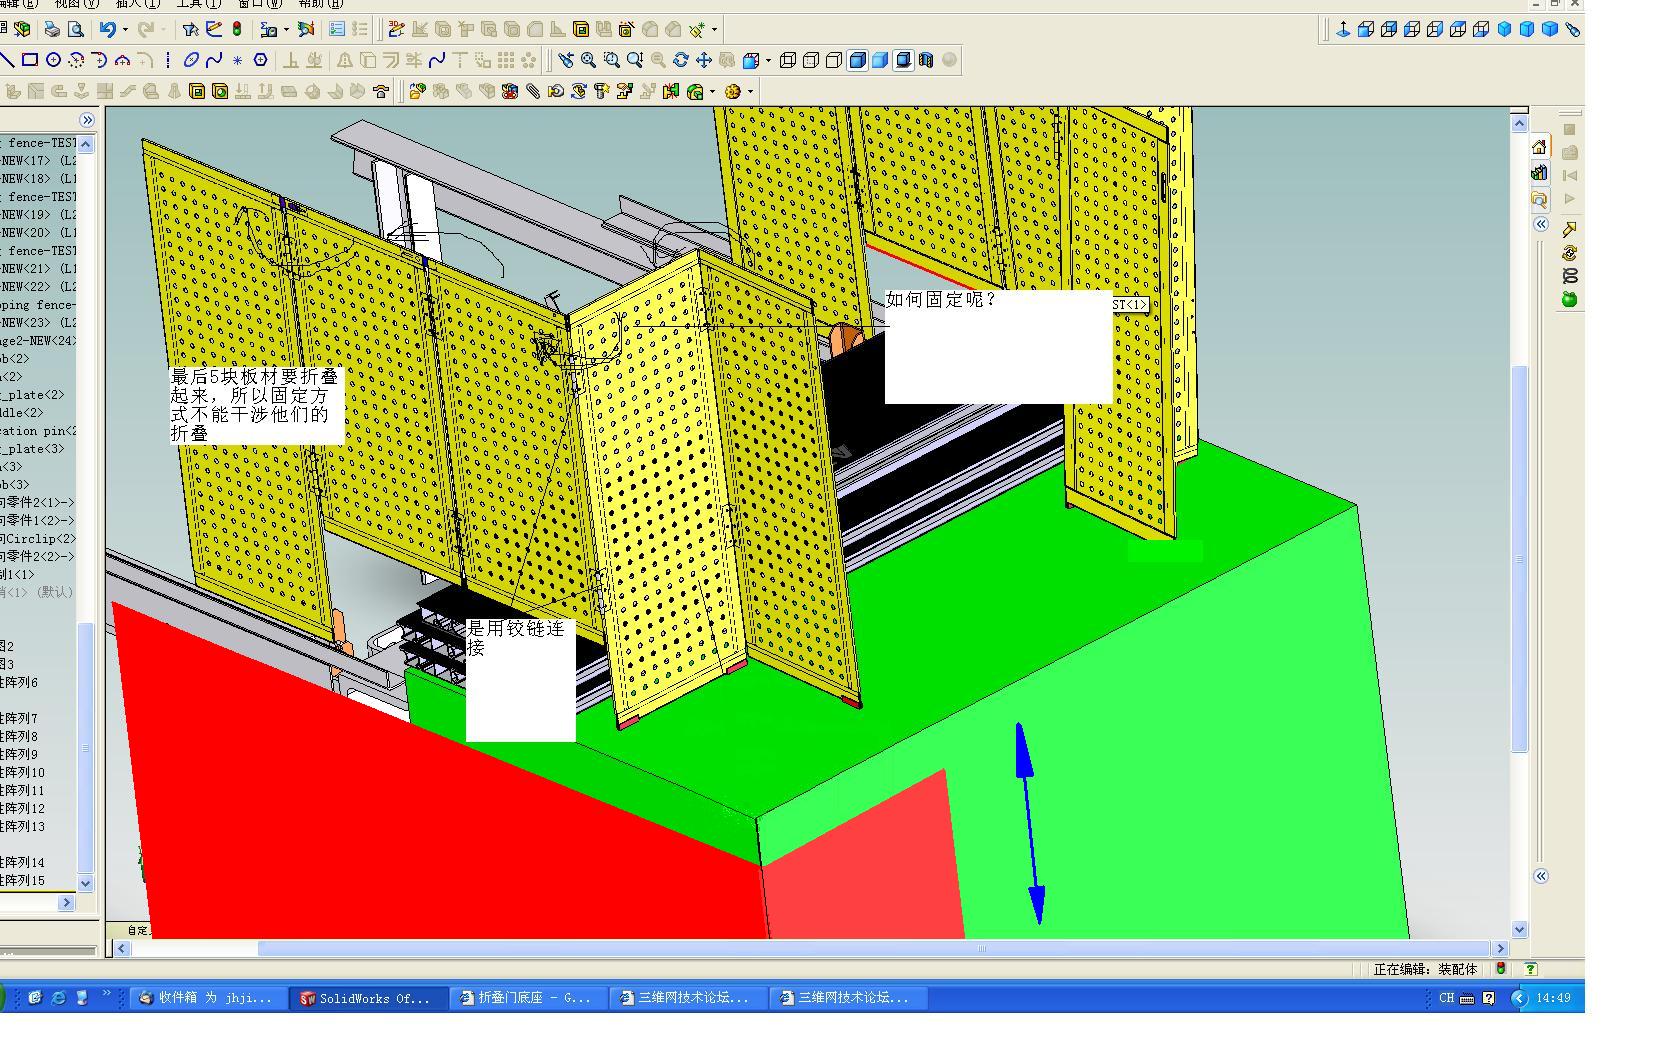Select the Rotate View tool
This screenshot has width=1680, height=1050.
point(681,60)
